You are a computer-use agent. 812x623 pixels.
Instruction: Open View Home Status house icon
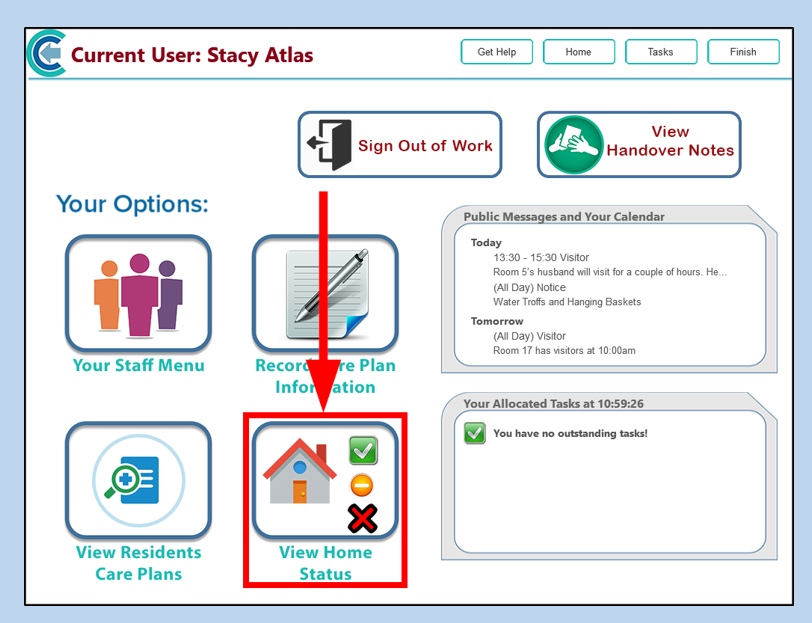point(301,474)
